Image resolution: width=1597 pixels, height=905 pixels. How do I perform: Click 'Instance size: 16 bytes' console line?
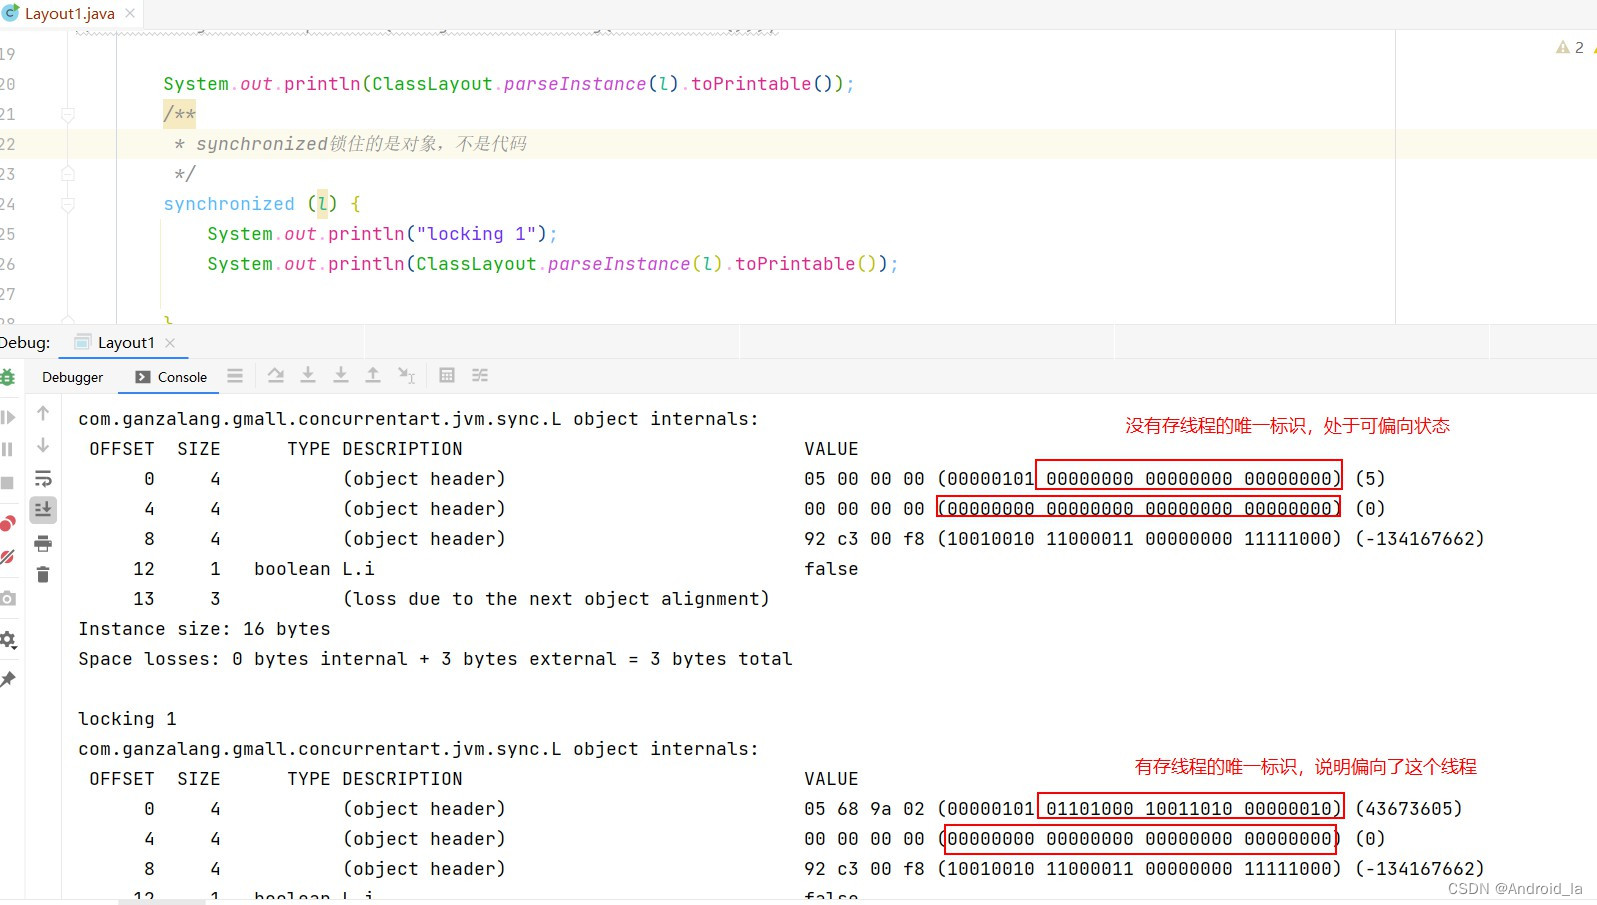pos(204,629)
